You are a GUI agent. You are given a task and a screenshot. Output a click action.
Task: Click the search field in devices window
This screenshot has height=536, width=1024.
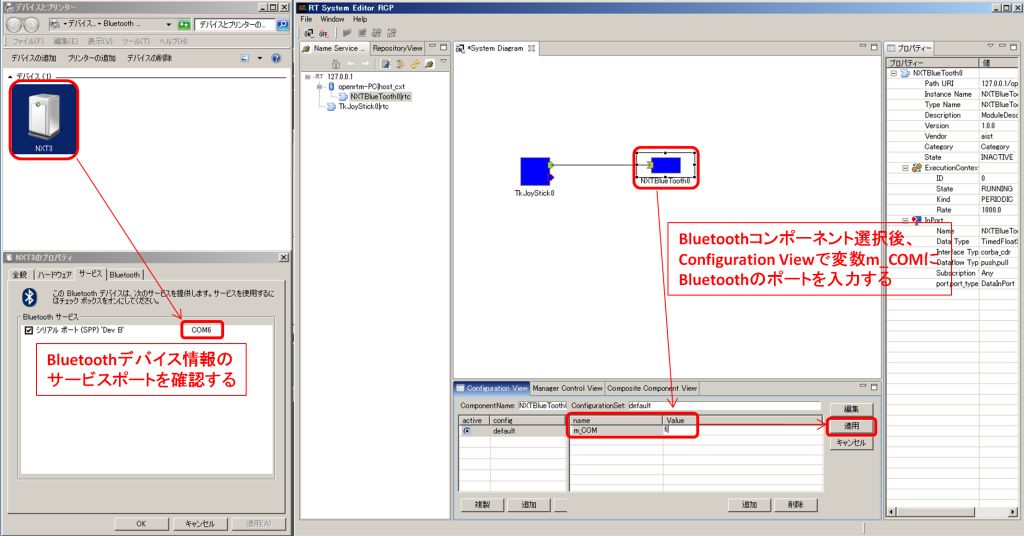coord(234,24)
